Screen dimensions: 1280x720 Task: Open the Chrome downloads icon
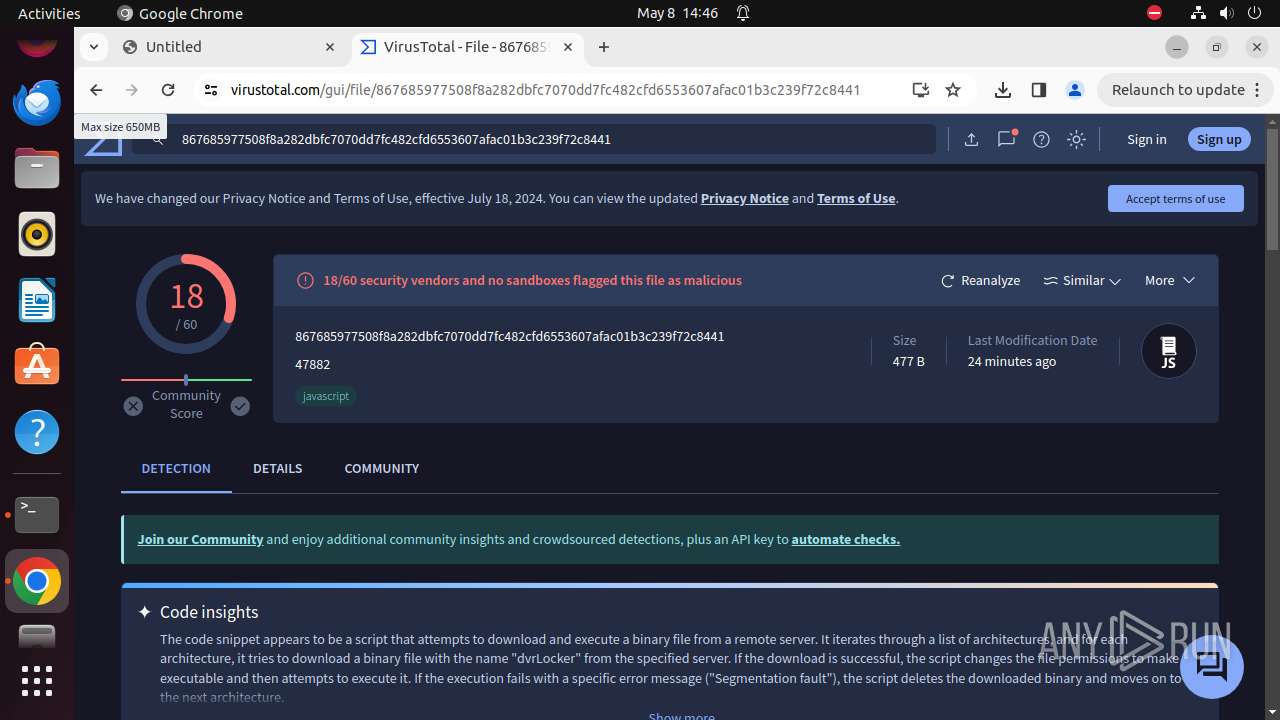1003,90
